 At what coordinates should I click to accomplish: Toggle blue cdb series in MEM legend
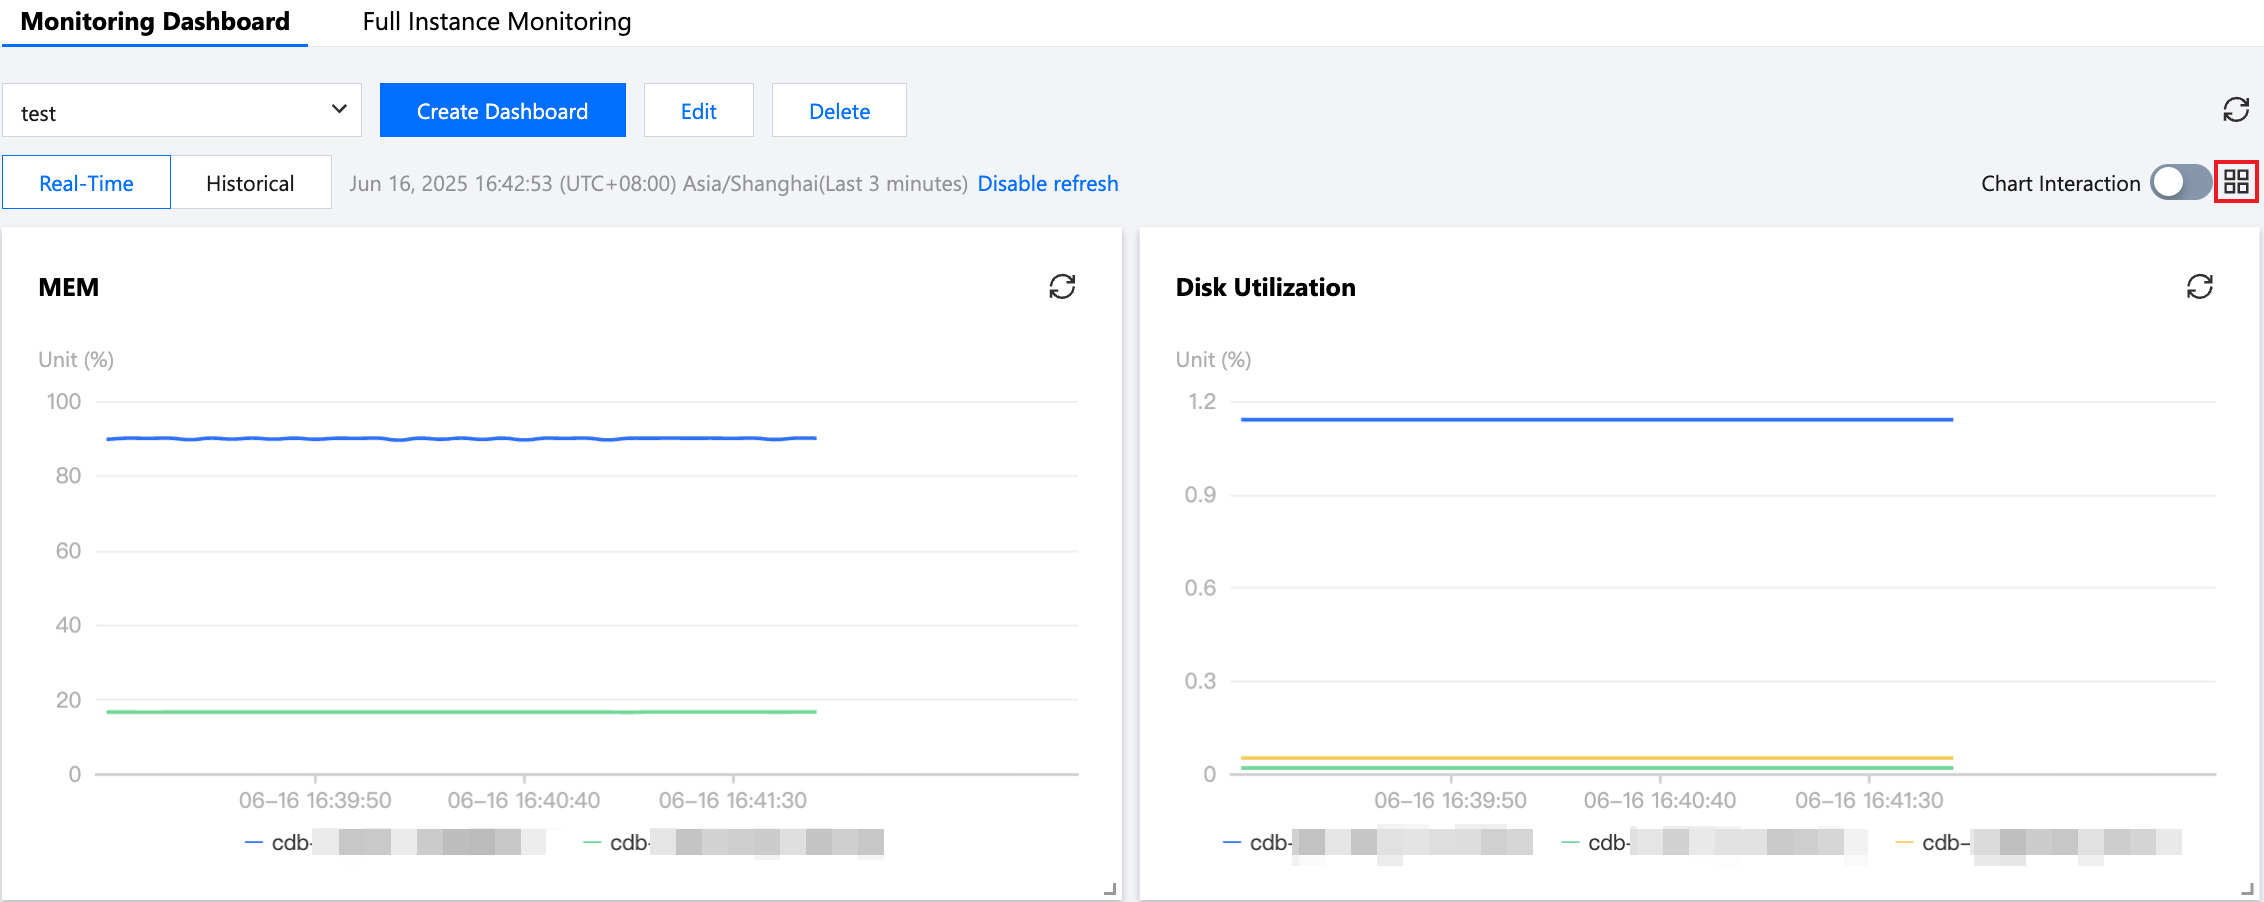point(290,843)
